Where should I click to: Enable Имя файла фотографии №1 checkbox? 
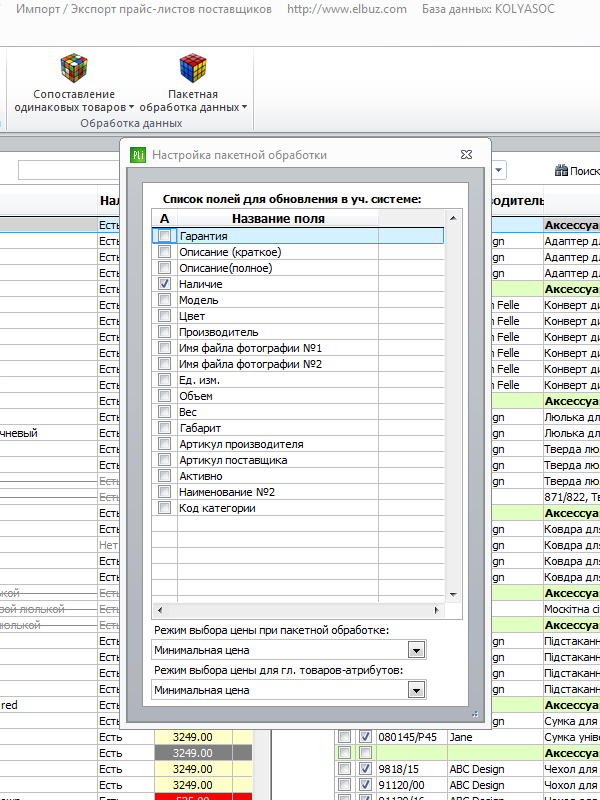tap(164, 348)
